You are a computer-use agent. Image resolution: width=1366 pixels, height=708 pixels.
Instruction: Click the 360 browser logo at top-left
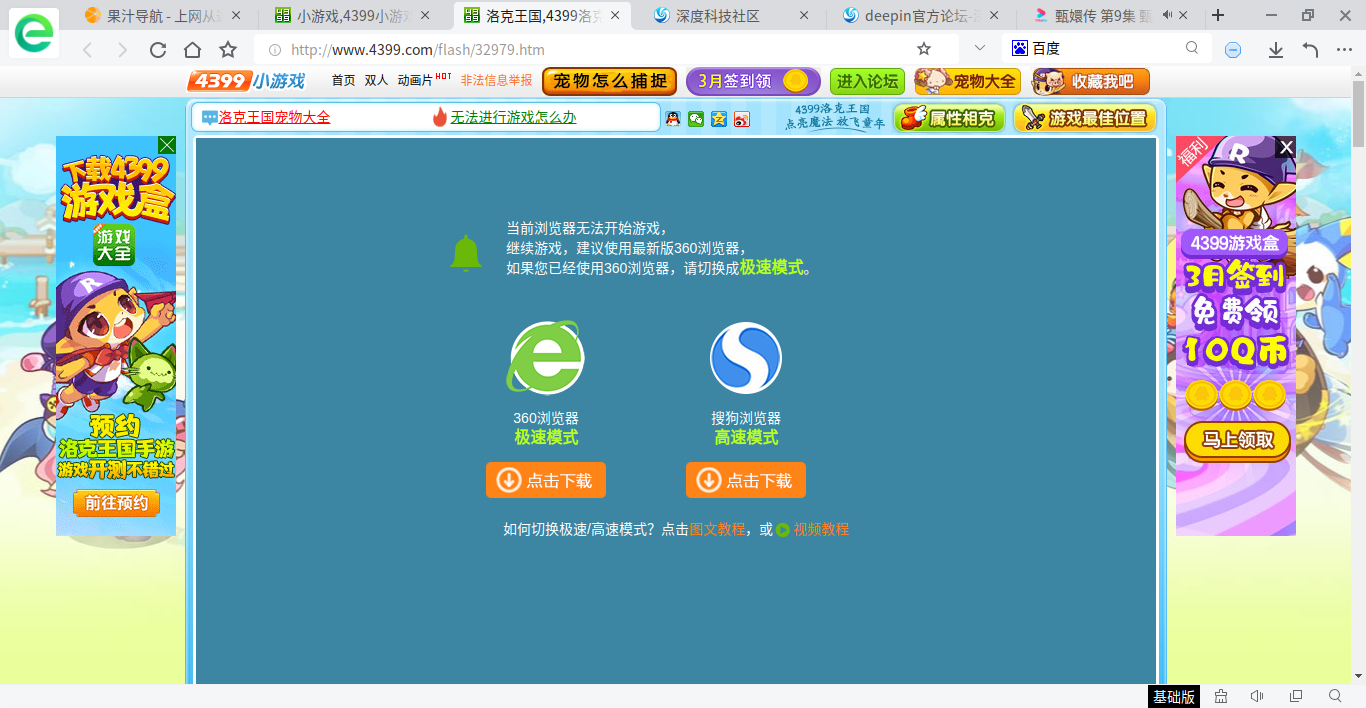tap(34, 33)
